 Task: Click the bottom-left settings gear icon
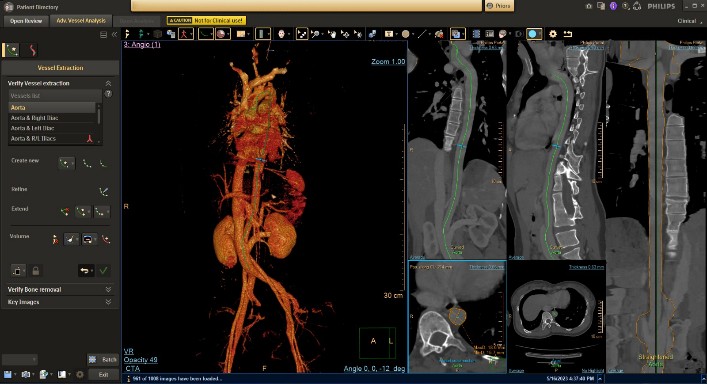point(80,375)
